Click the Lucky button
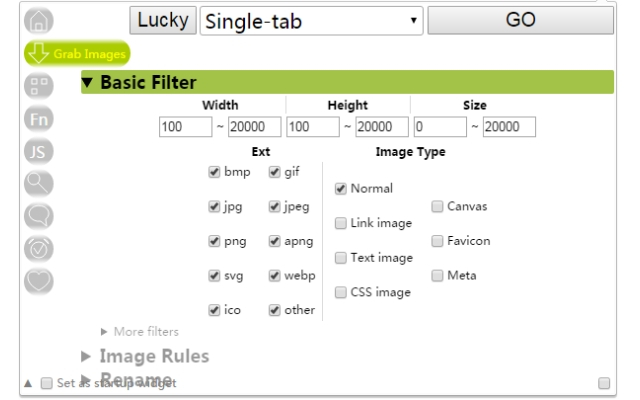Viewport: 640px width, 400px height. click(163, 20)
